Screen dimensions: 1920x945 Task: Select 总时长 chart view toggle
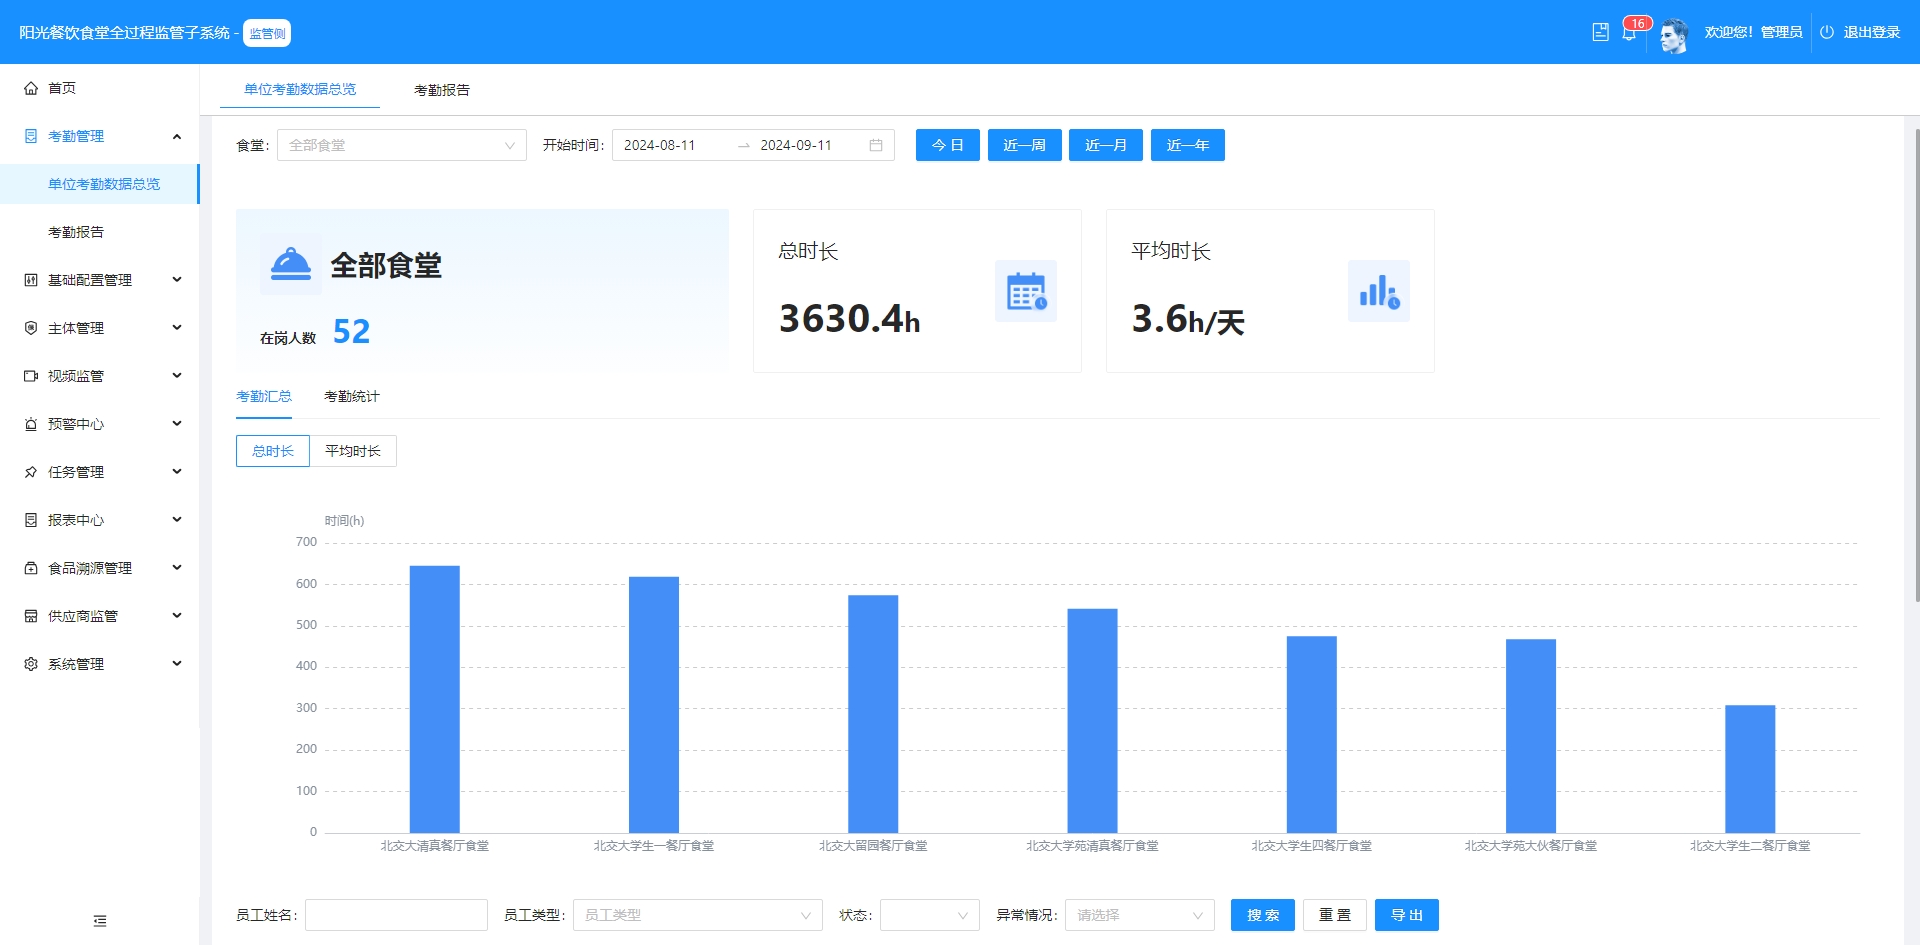click(273, 451)
